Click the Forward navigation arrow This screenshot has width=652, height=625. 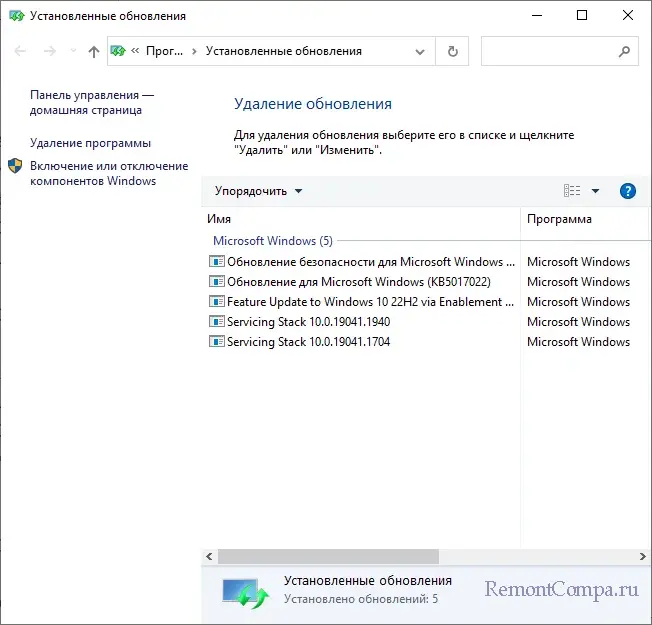tap(49, 51)
